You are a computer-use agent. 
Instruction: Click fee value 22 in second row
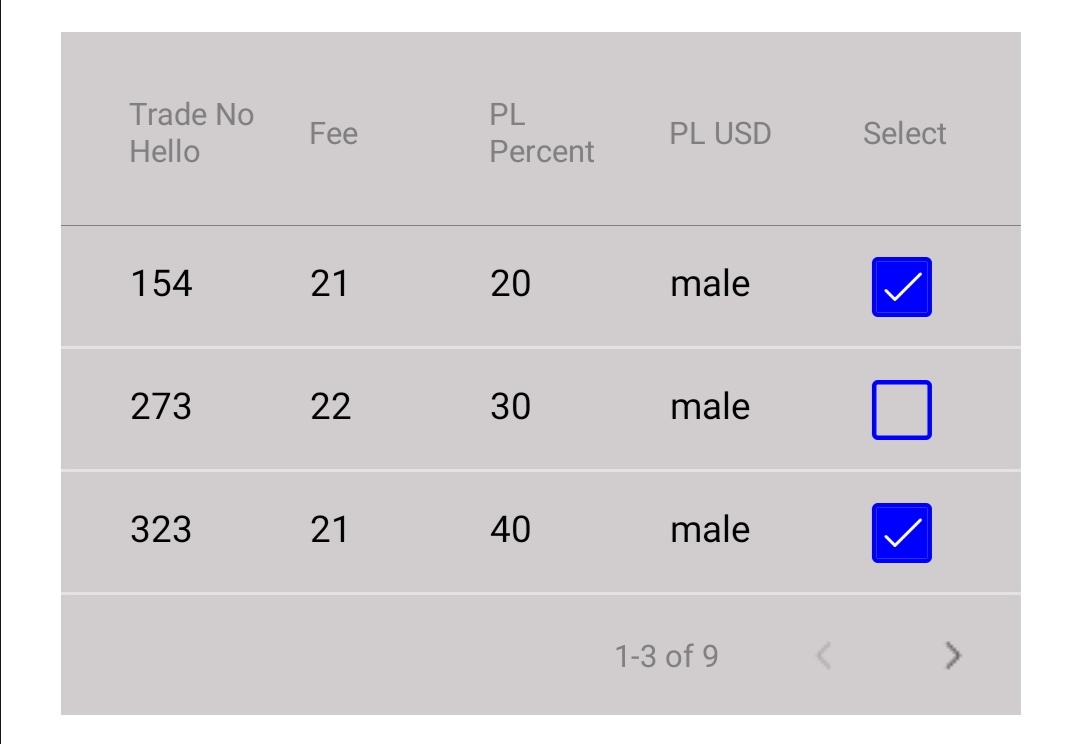pos(330,407)
